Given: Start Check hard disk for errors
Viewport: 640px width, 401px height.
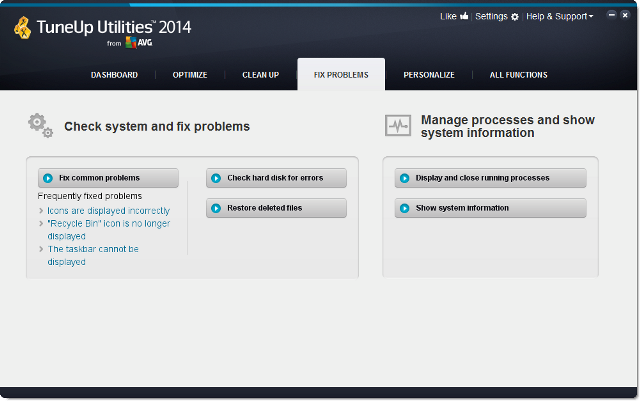Looking at the screenshot, I should [x=276, y=178].
